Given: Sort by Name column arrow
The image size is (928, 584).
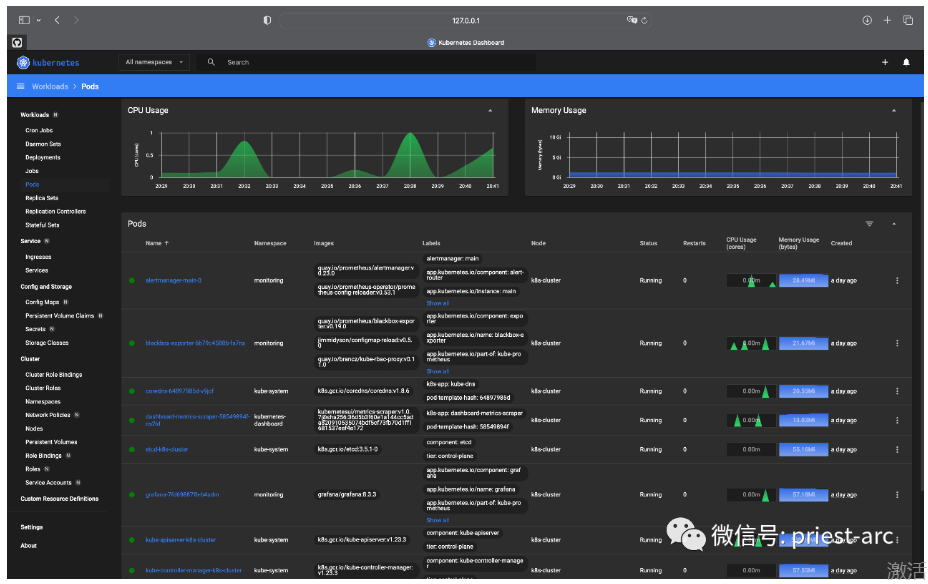Looking at the screenshot, I should [x=166, y=243].
